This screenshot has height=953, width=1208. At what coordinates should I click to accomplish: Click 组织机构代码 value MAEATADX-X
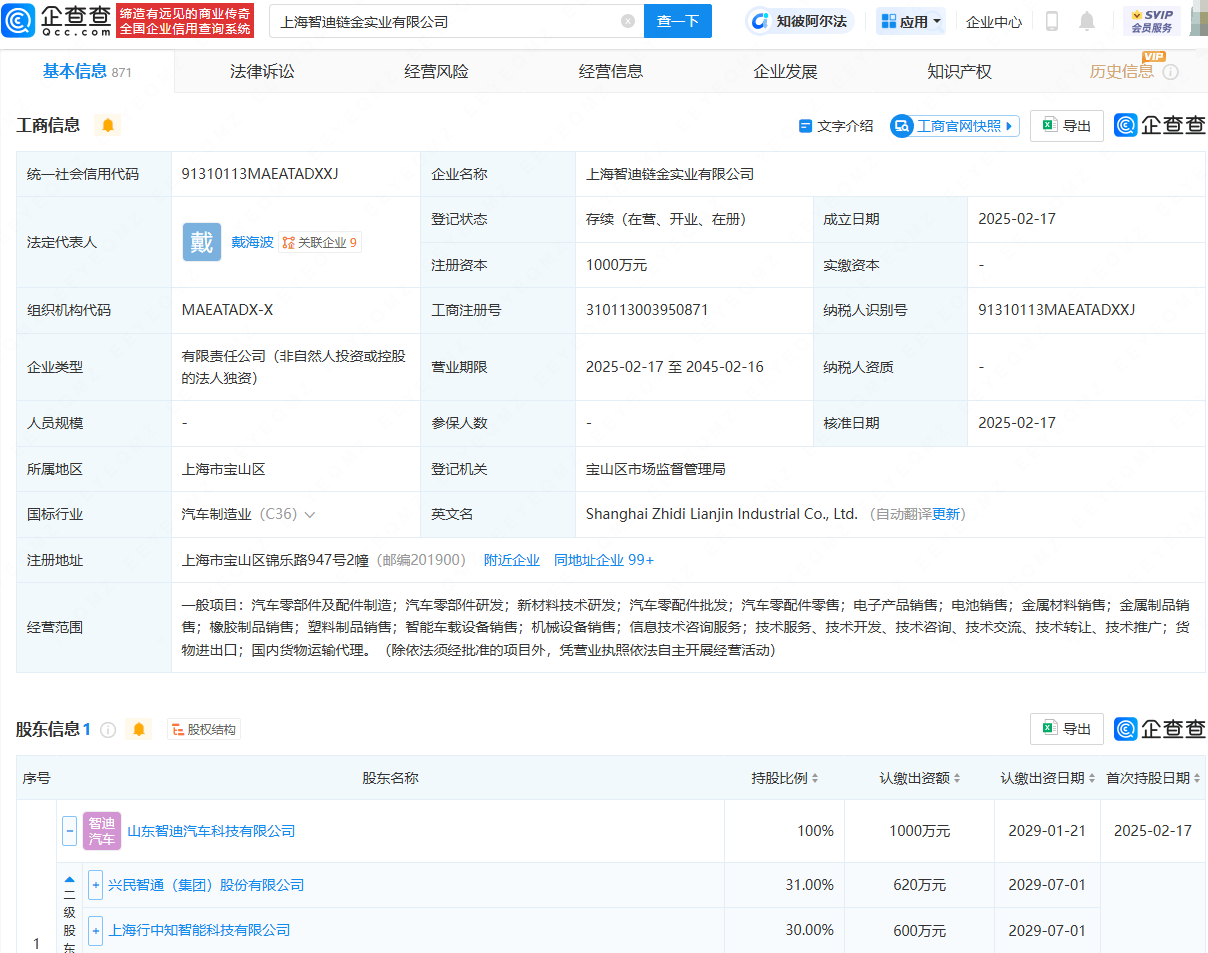point(227,310)
